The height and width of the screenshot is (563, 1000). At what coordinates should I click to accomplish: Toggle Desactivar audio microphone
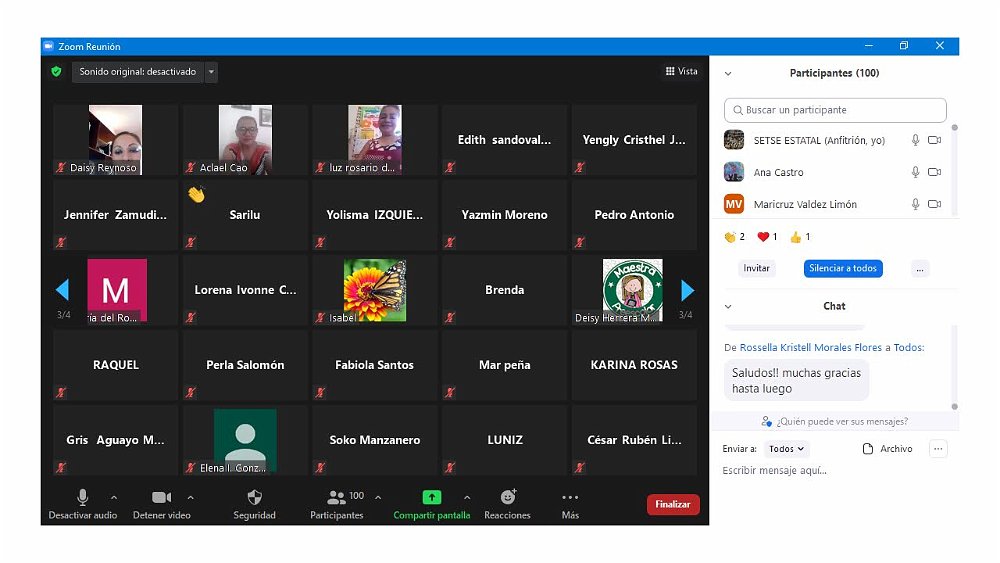coord(82,497)
